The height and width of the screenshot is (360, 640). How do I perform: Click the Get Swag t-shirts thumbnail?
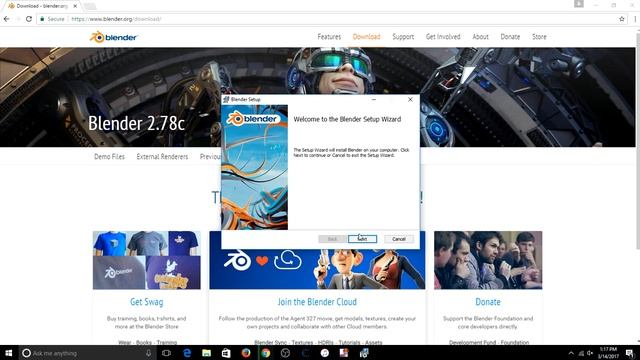coord(147,260)
